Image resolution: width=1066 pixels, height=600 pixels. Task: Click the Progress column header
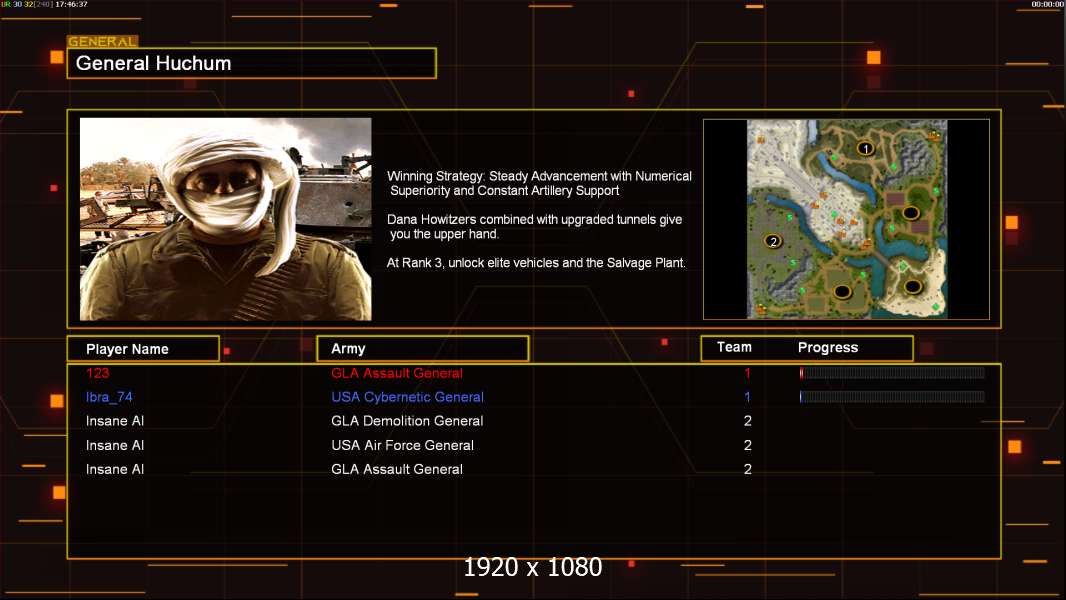pos(827,347)
